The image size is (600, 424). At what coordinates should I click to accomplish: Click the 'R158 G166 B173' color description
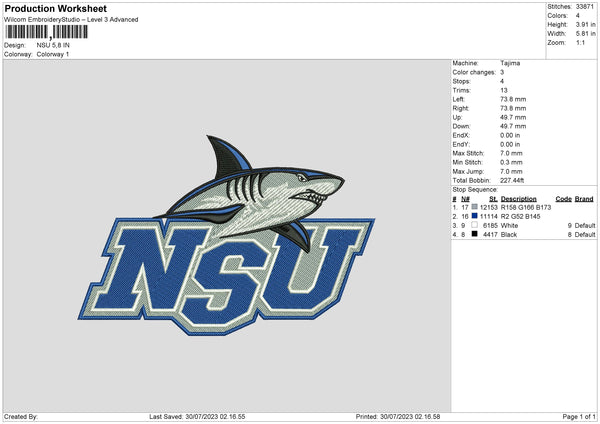(x=526, y=207)
